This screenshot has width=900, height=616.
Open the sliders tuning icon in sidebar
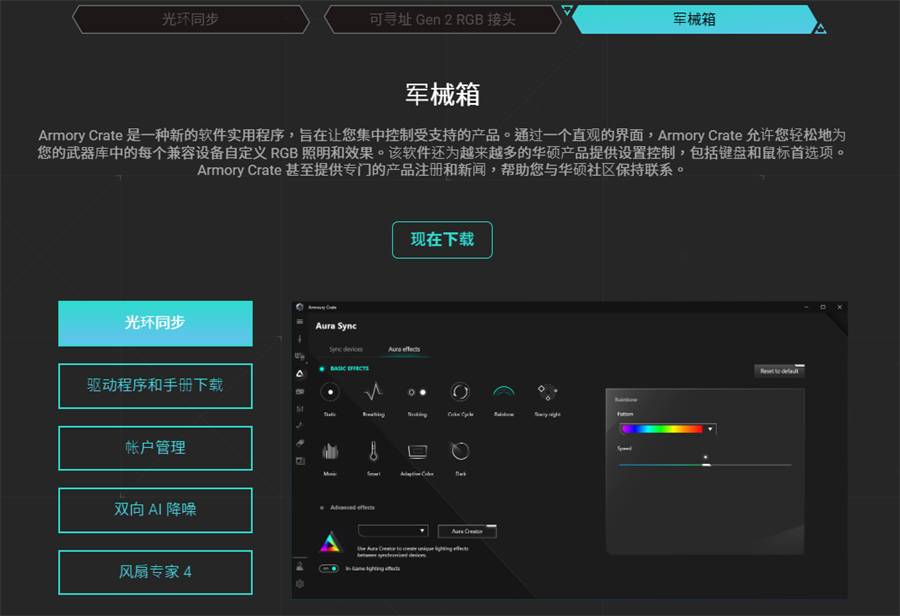[300, 409]
